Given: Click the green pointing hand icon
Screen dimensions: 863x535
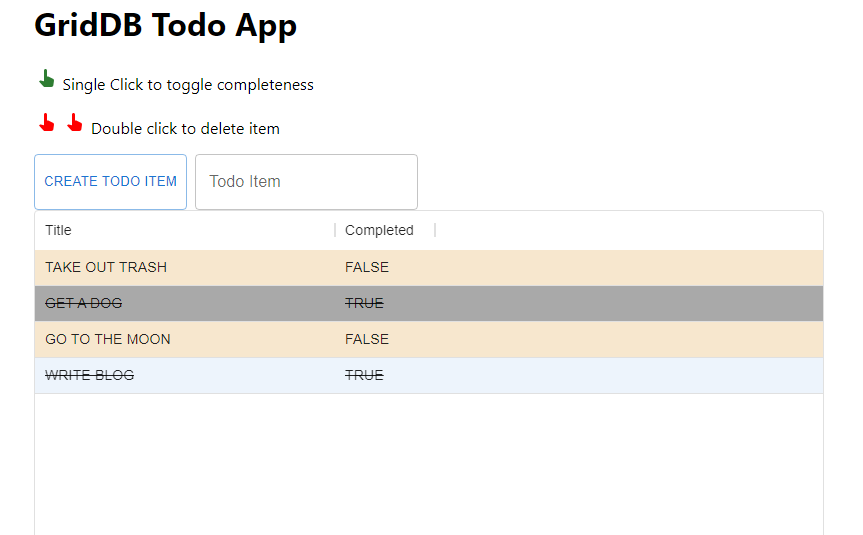Looking at the screenshot, I should tap(46, 80).
